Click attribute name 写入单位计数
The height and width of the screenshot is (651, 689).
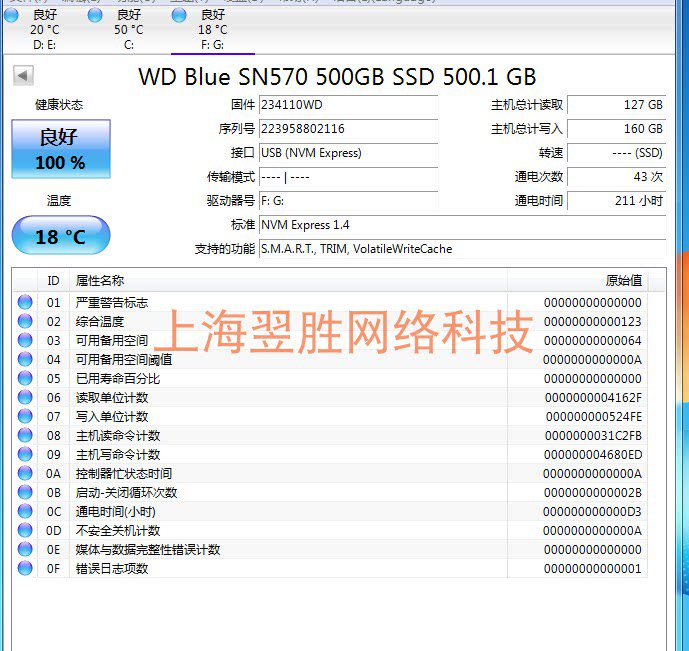(x=112, y=416)
